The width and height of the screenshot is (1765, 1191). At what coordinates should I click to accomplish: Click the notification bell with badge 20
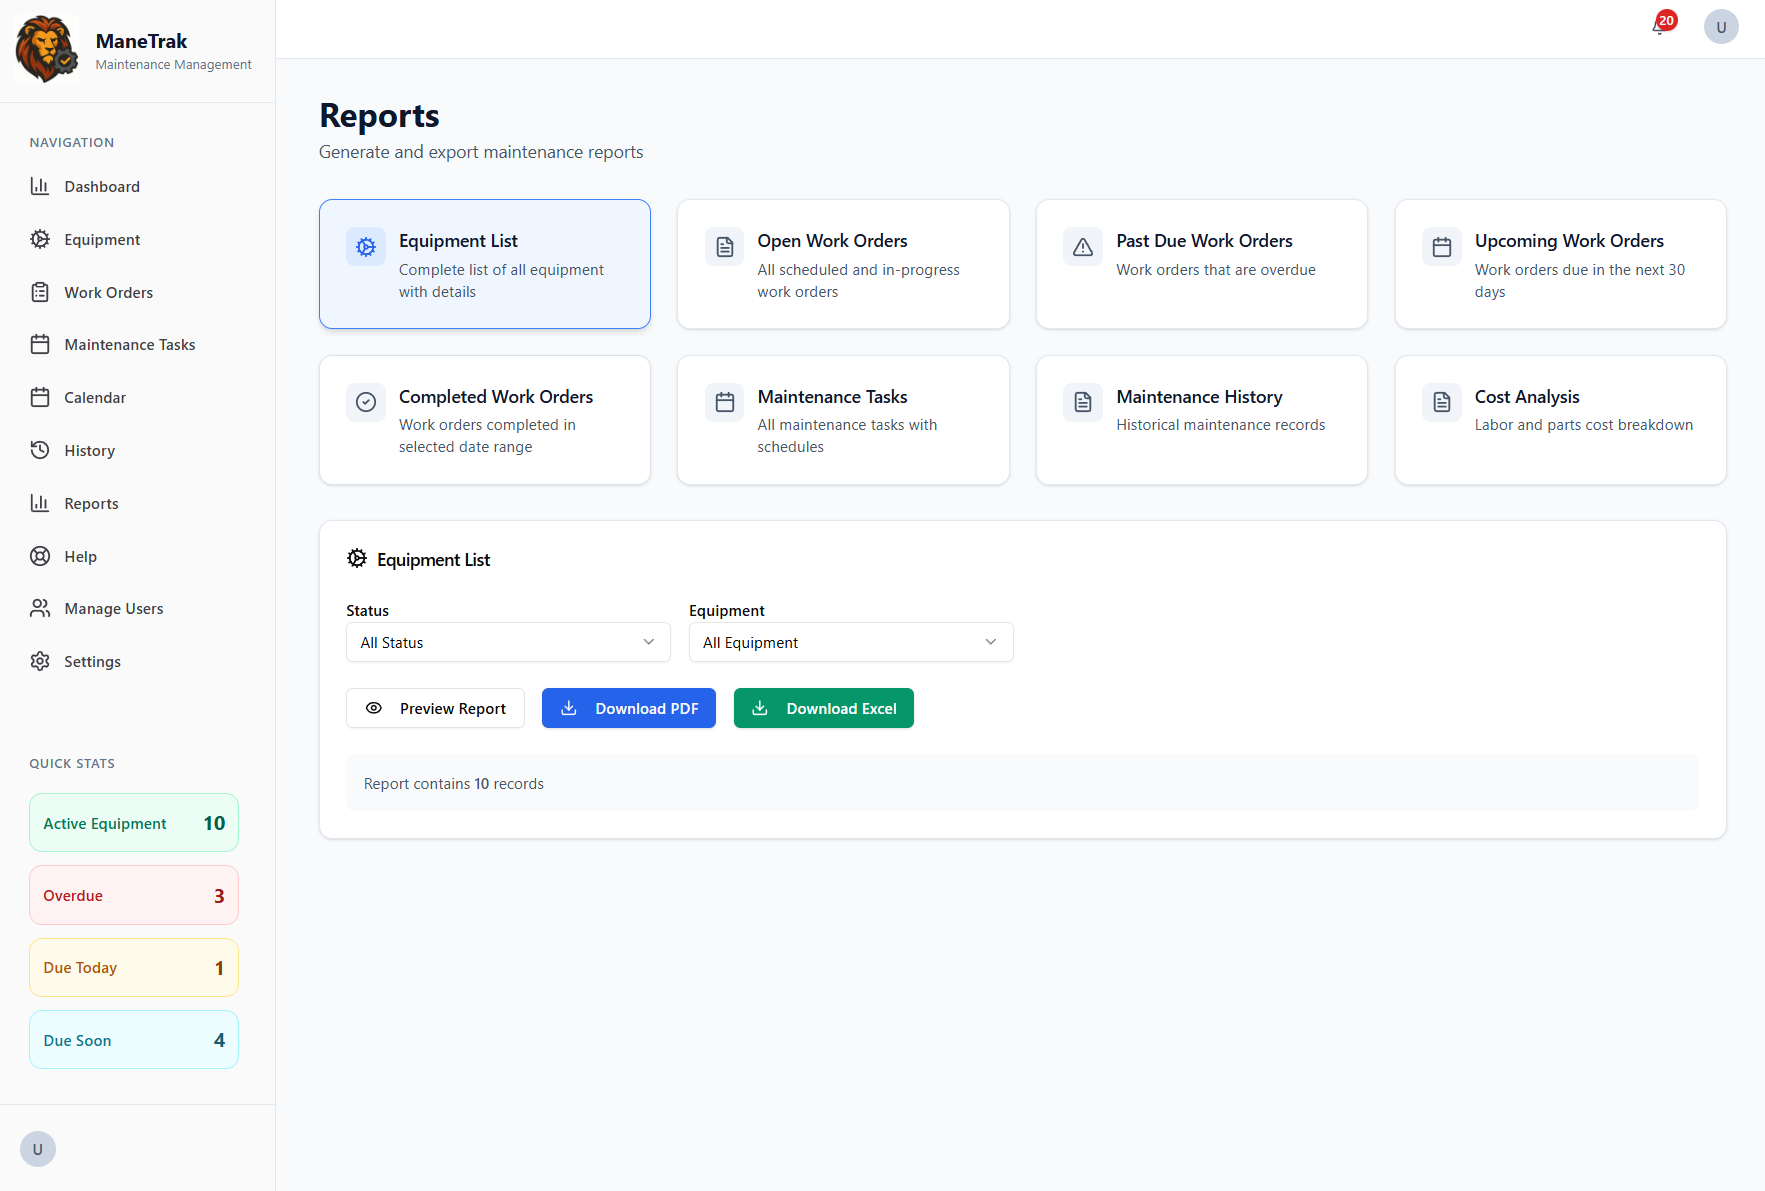1657,24
